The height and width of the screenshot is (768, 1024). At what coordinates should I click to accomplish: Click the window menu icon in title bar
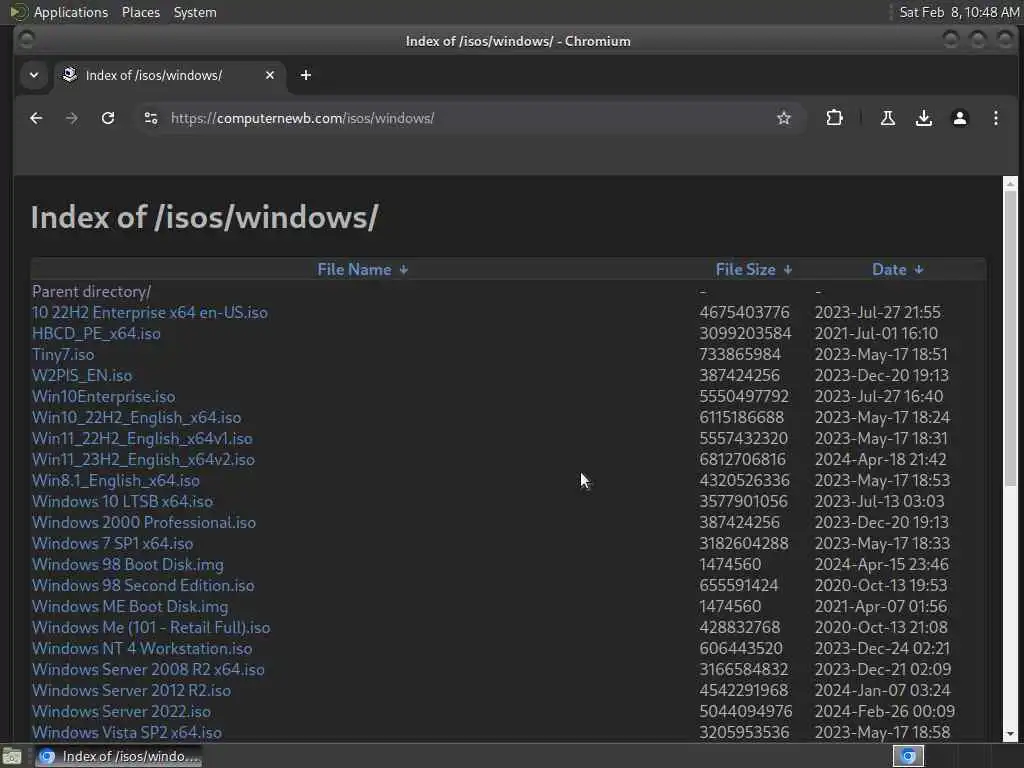[26, 40]
